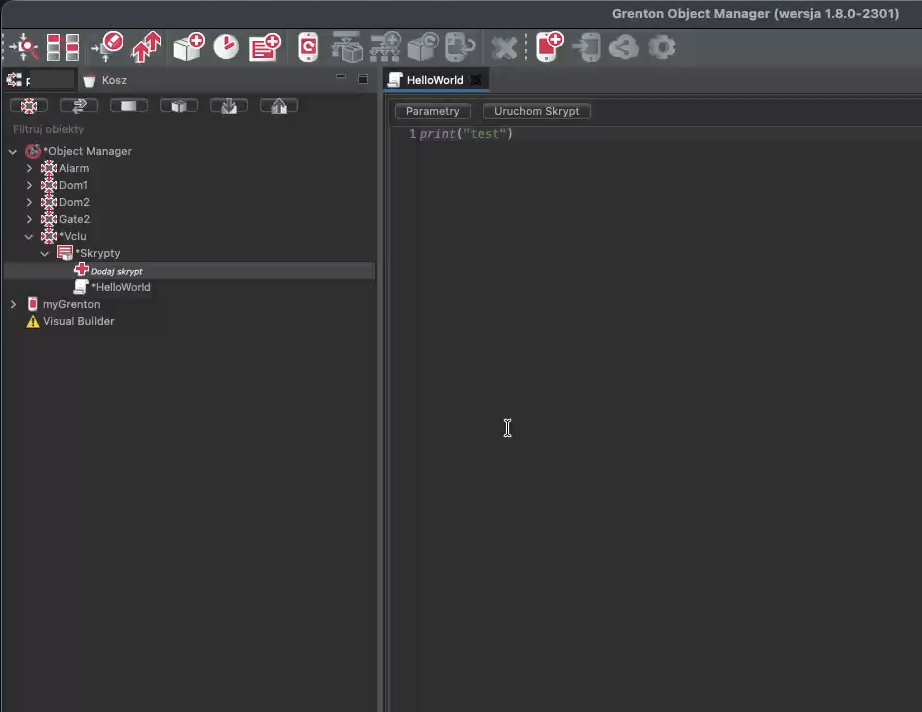Click the grayed send-to-phone arrow icon

click(587, 47)
